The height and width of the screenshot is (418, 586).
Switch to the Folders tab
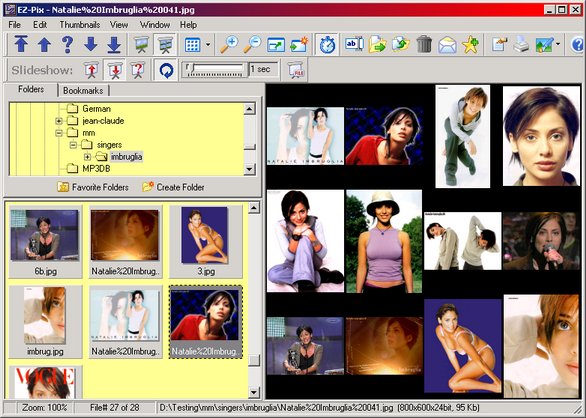pos(31,89)
